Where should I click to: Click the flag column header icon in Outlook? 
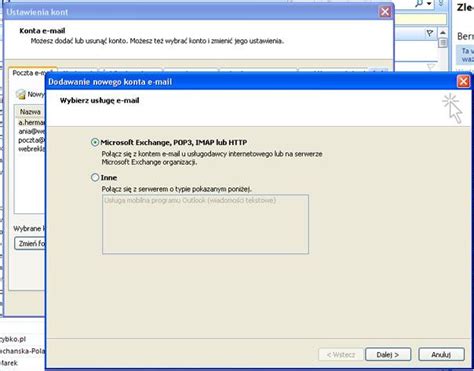[x=430, y=33]
